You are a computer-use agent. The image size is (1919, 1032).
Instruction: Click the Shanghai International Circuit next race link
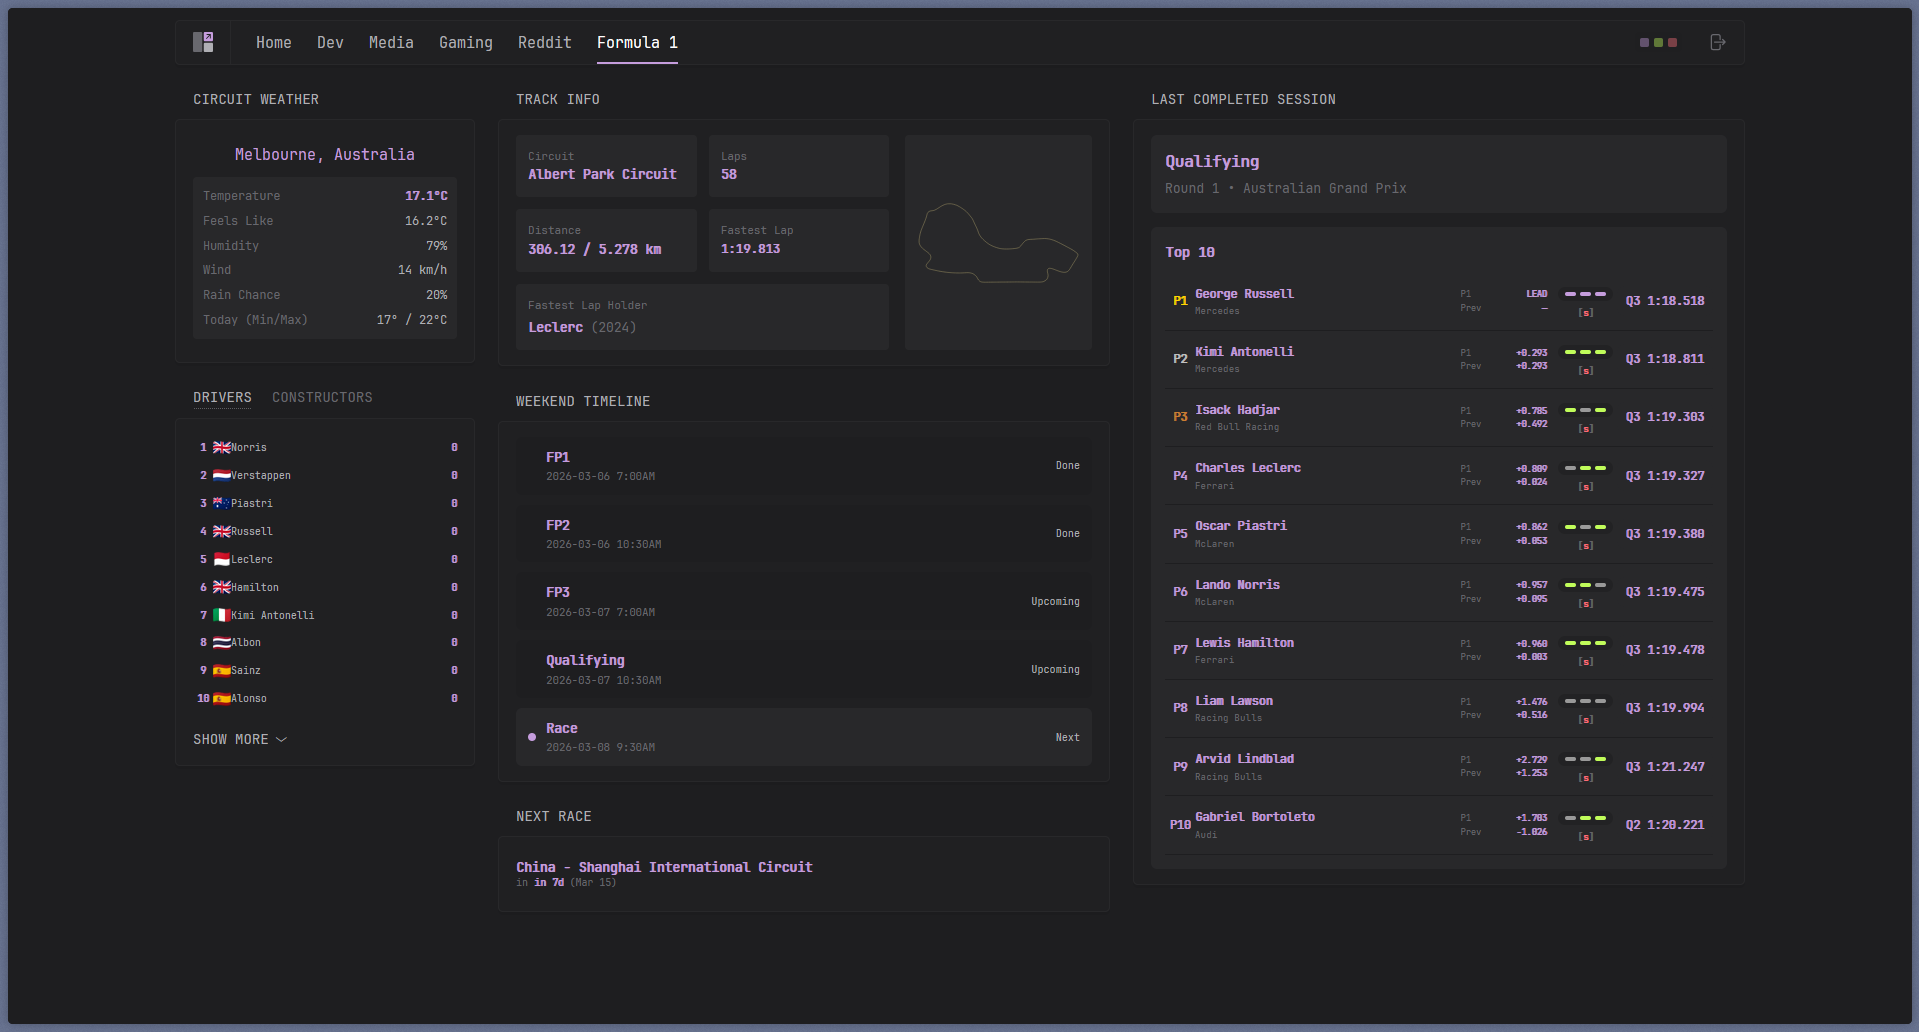click(x=664, y=867)
